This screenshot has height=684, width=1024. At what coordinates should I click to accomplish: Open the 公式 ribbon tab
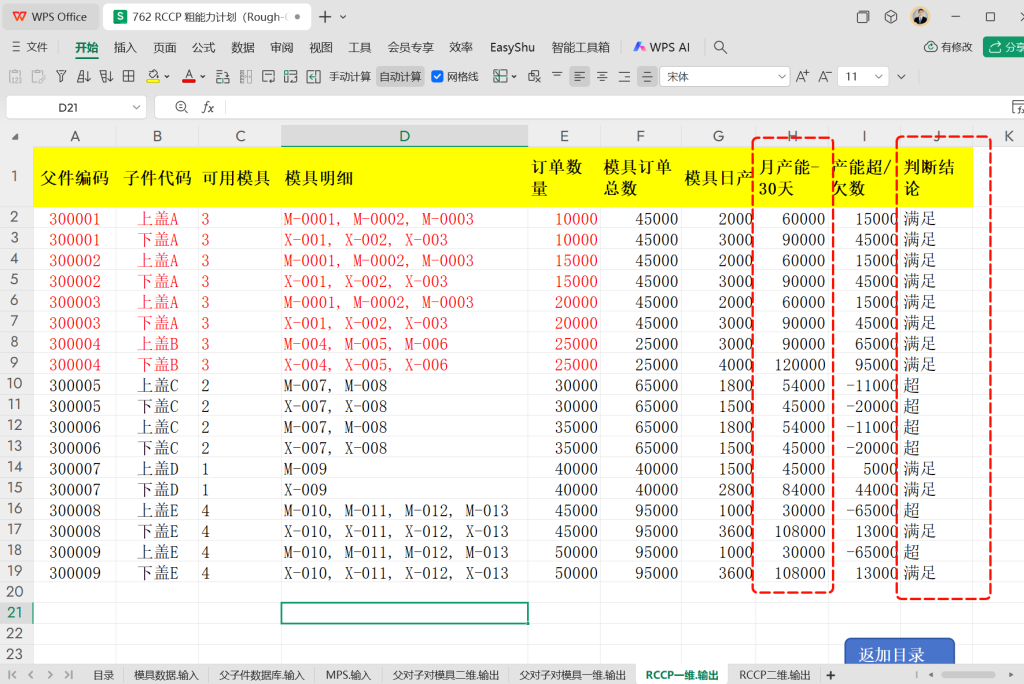[x=203, y=47]
